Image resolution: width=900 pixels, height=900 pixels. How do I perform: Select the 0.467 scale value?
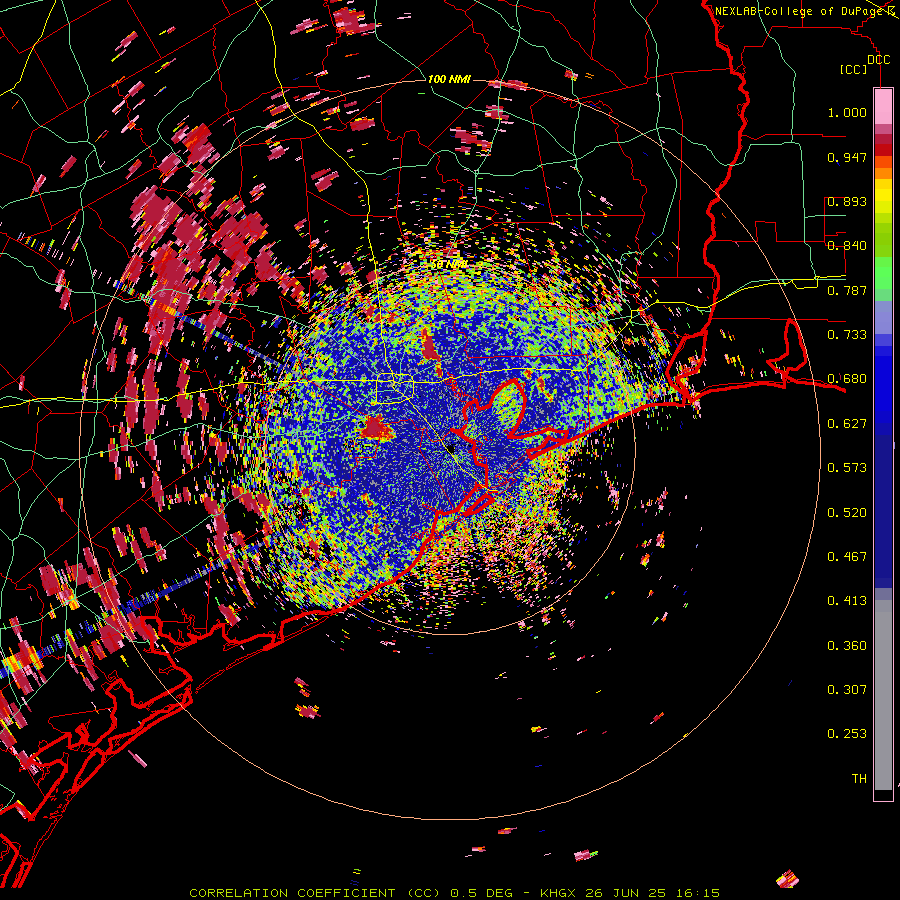pos(847,557)
